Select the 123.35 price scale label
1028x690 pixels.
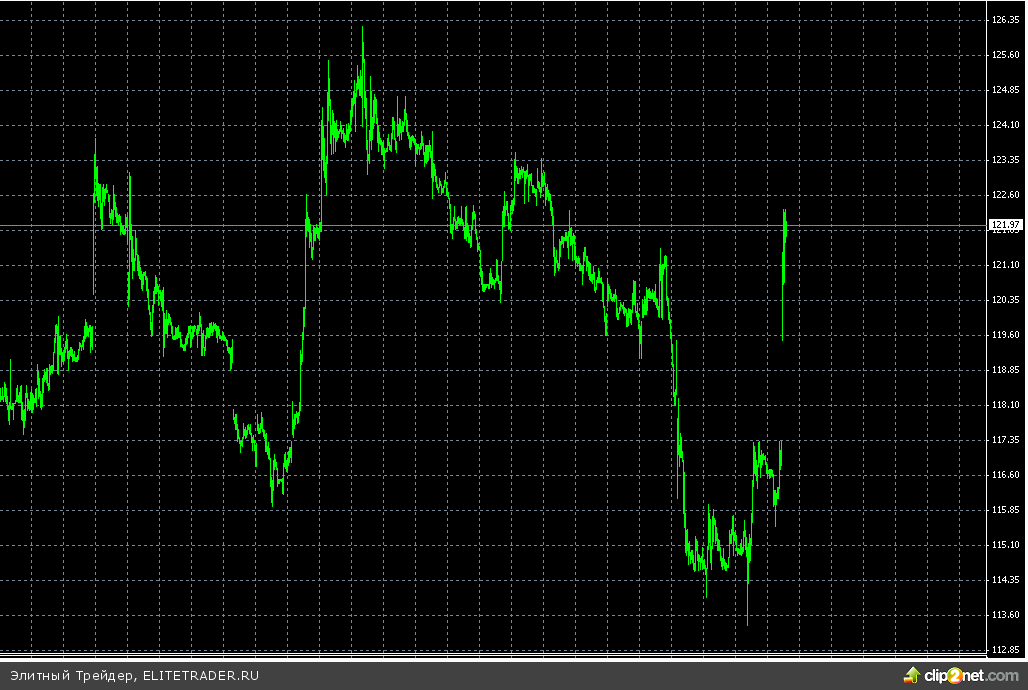(1005, 160)
